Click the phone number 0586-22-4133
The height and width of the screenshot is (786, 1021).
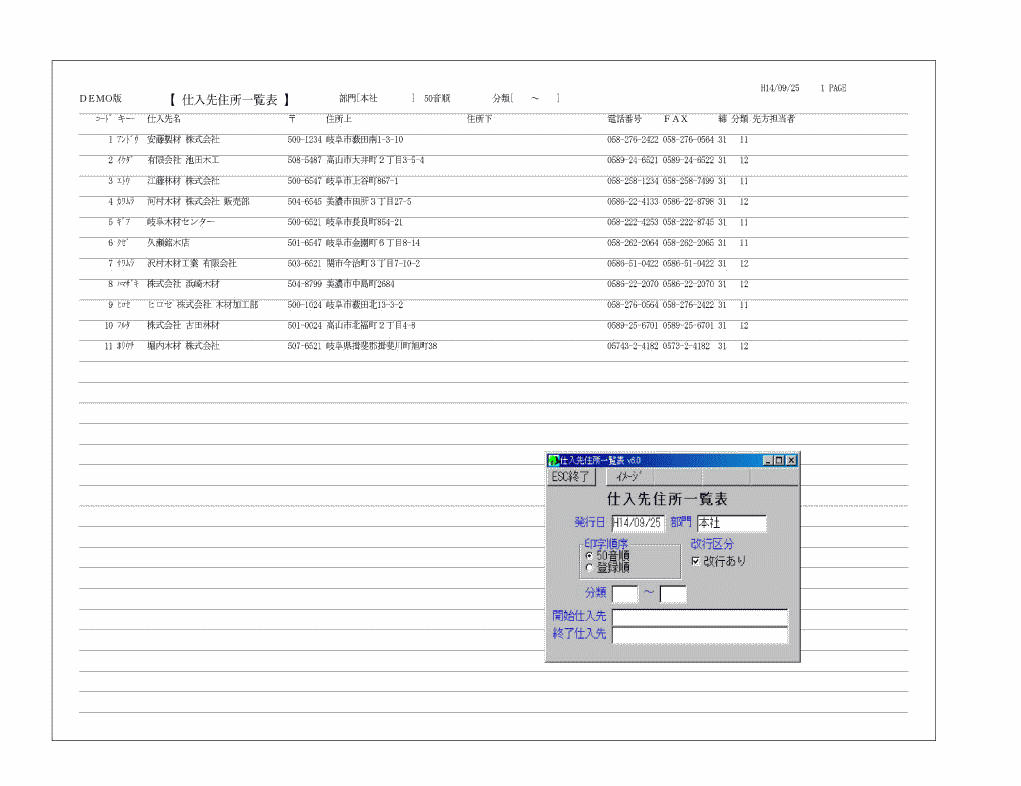(633, 201)
